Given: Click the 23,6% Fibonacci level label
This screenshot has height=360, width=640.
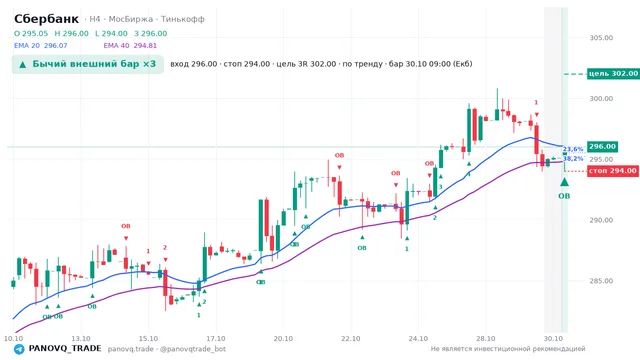Looking at the screenshot, I should pyautogui.click(x=573, y=149).
